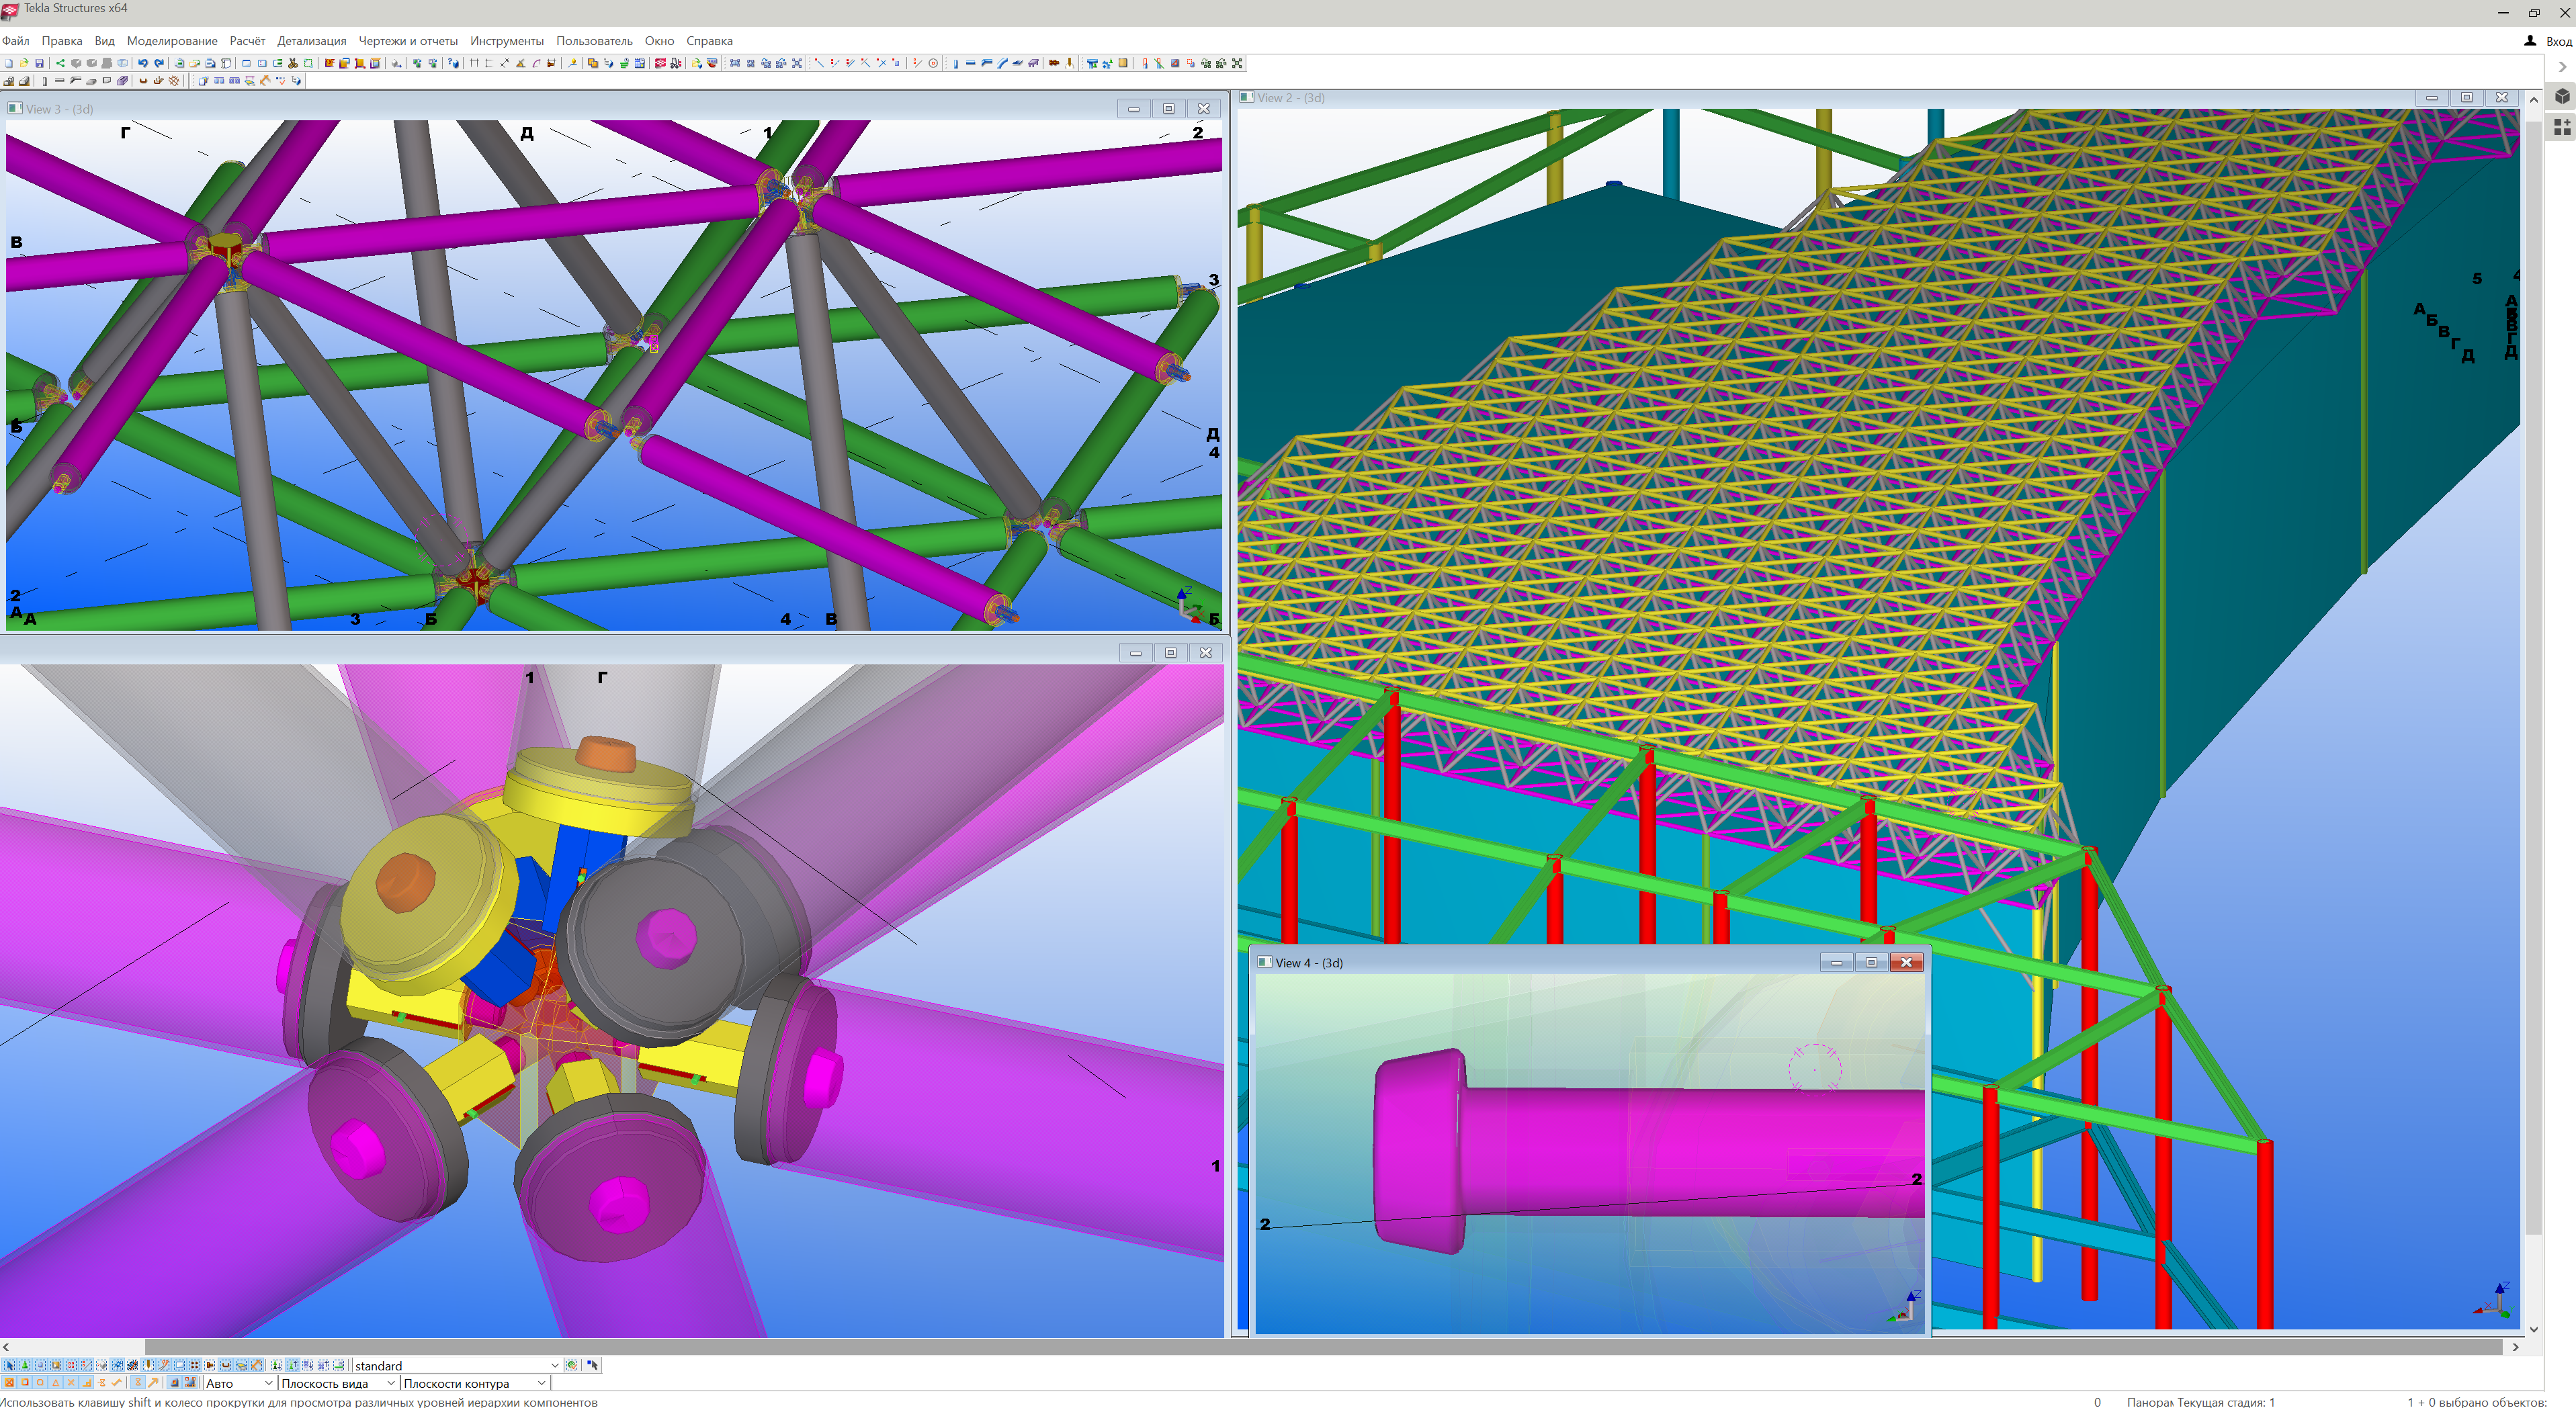
Task: Open the Чертежи и отчеты menu
Action: click(x=407, y=41)
